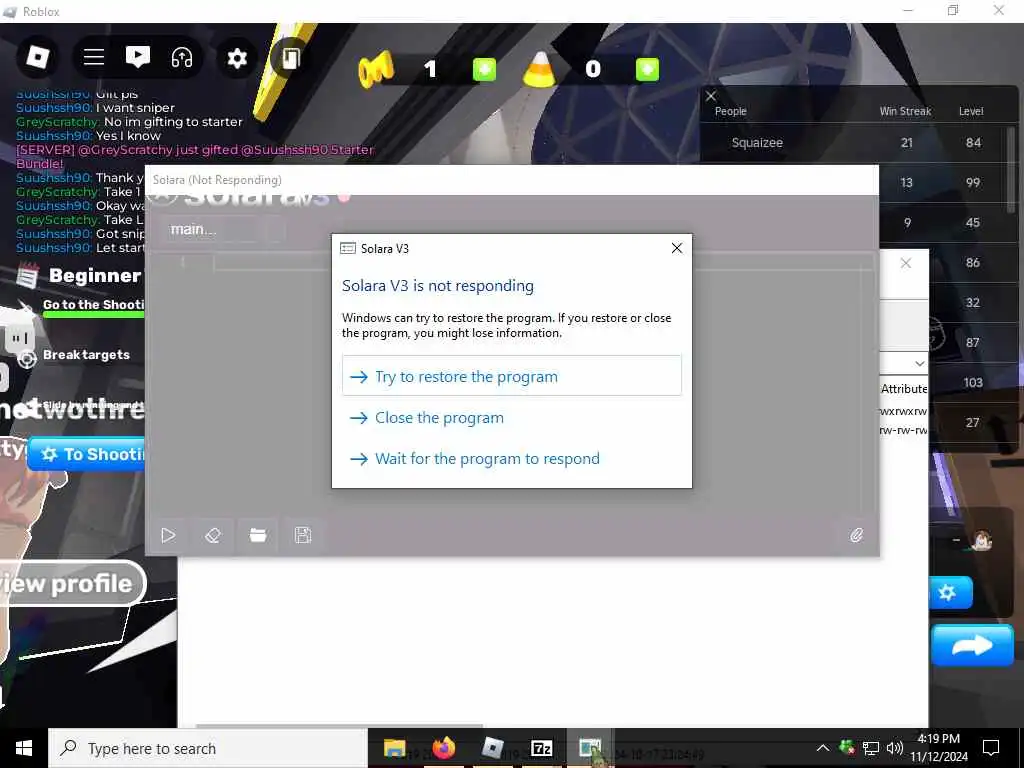The width and height of the screenshot is (1024, 768).
Task: Click the Level column header
Action: pos(971,111)
